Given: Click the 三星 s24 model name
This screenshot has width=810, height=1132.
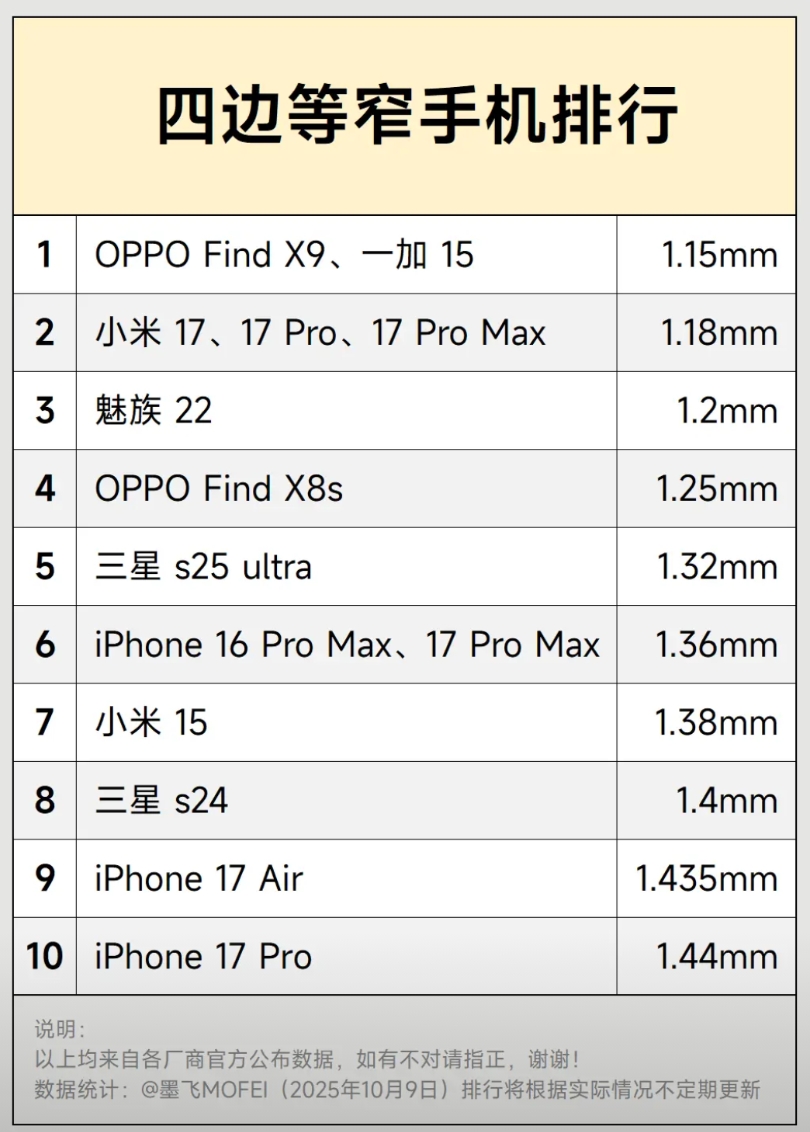Looking at the screenshot, I should click(x=161, y=801).
